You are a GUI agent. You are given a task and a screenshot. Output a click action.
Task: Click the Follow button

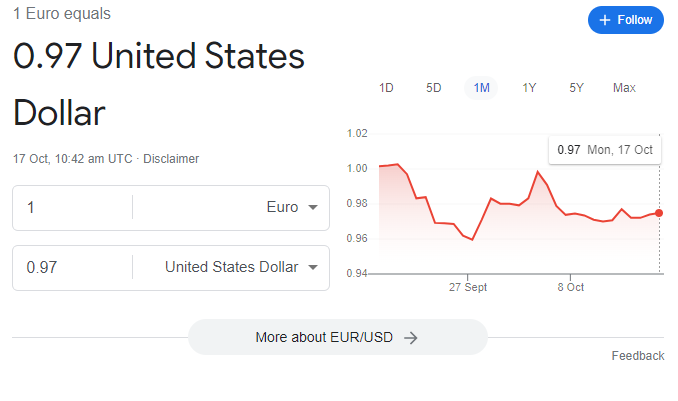tap(625, 20)
